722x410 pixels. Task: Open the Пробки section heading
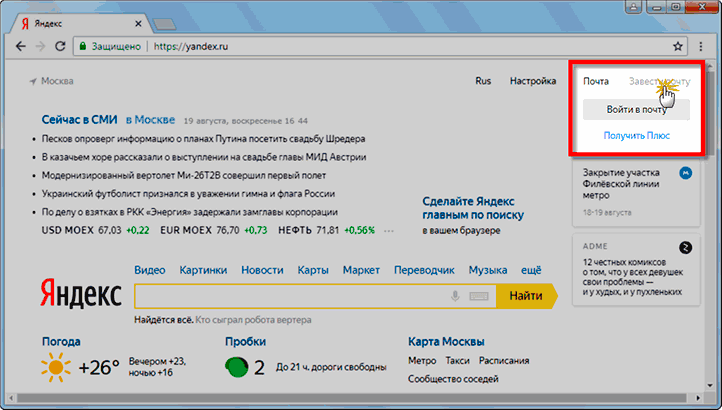pyautogui.click(x=245, y=341)
